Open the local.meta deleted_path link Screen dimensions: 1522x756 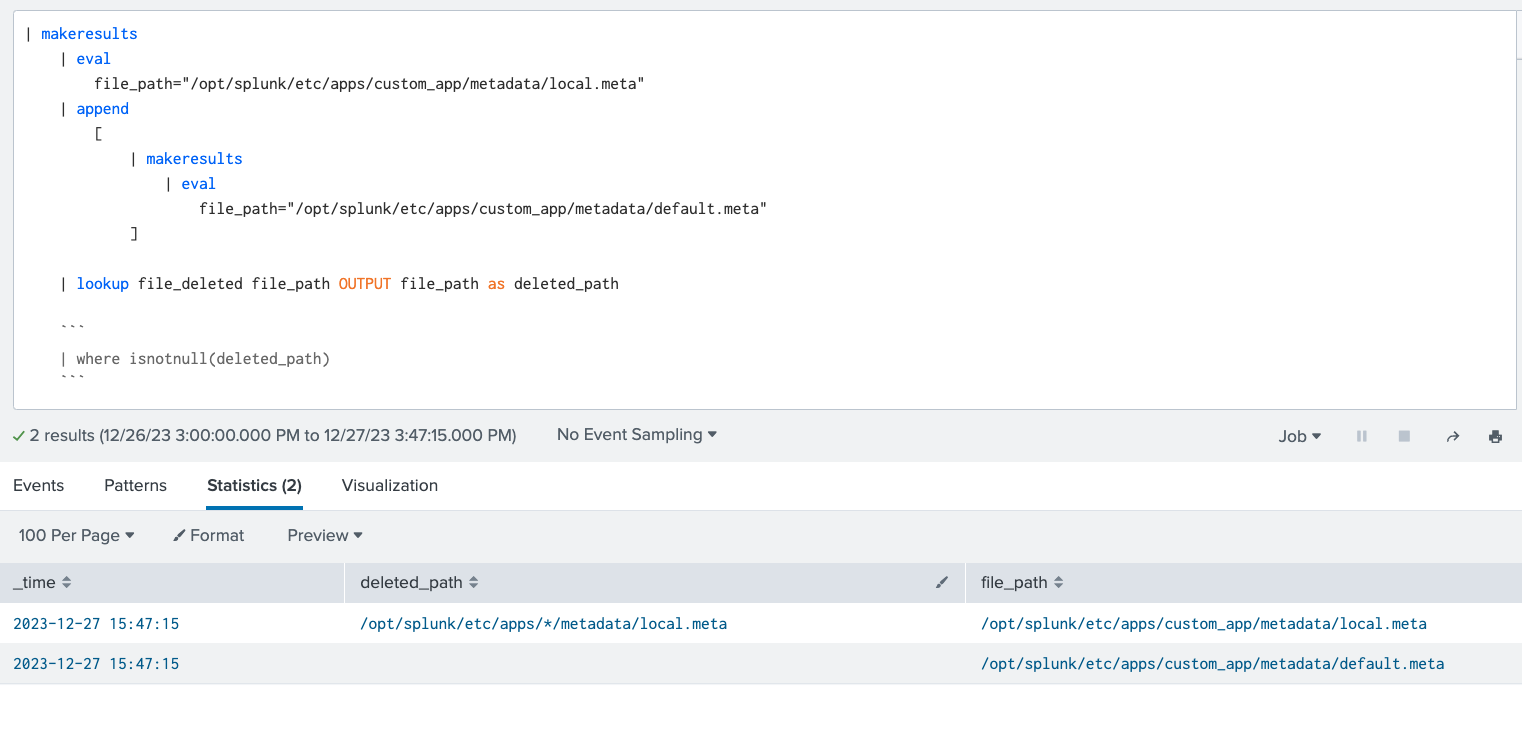click(544, 623)
